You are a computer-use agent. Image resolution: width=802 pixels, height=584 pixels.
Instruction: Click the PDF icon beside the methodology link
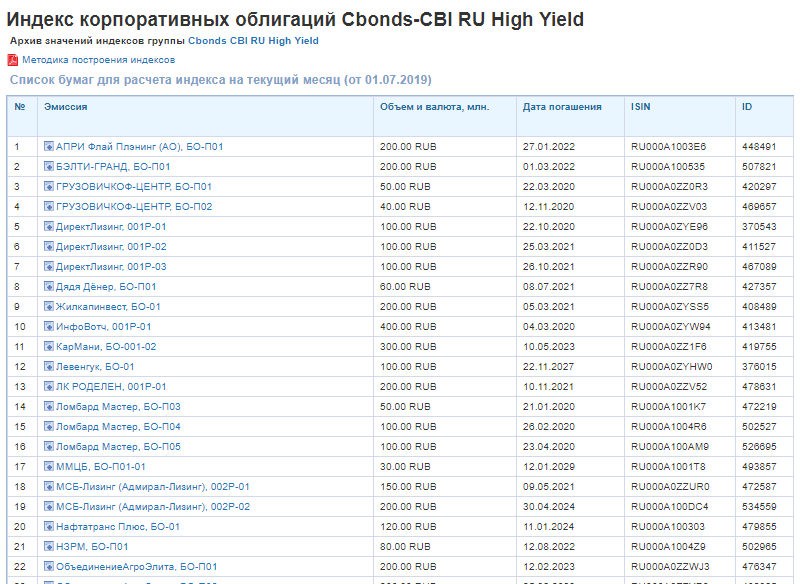click(x=13, y=60)
